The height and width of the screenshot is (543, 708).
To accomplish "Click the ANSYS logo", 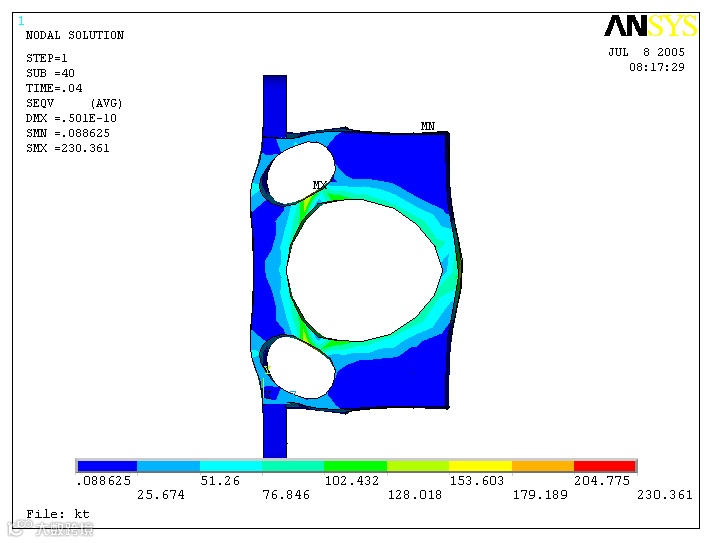I will [x=650, y=26].
